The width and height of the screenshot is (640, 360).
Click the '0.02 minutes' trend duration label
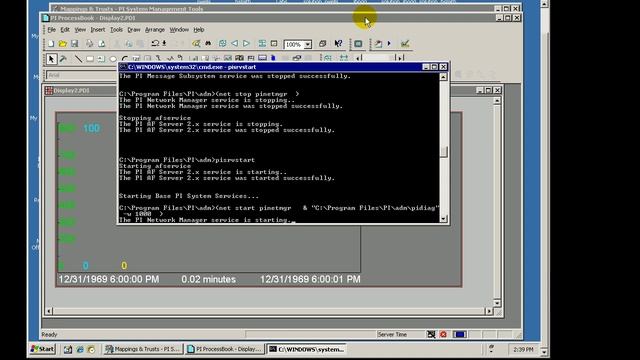point(209,280)
